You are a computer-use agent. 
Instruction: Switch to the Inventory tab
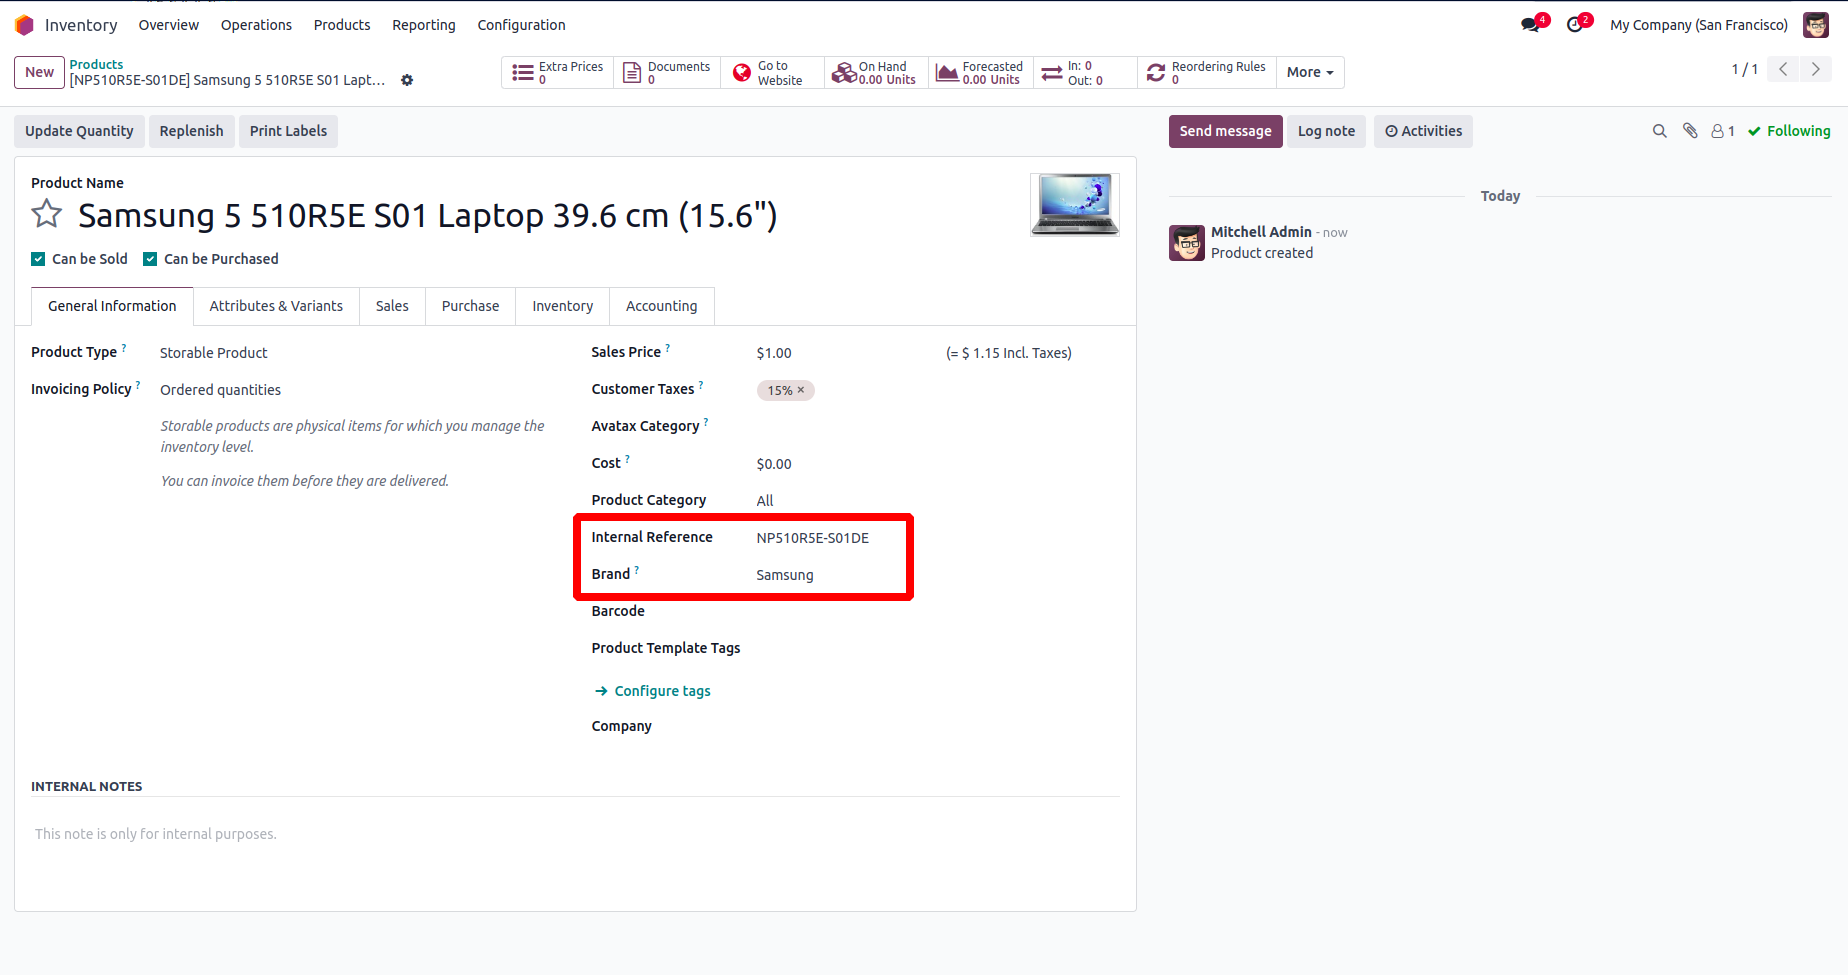pos(562,306)
